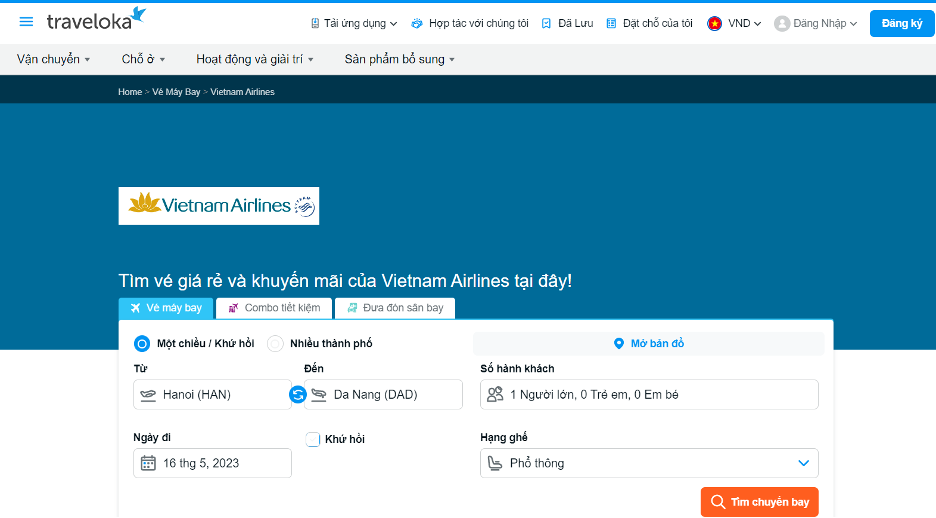Click the Traveloka logo

[96, 20]
